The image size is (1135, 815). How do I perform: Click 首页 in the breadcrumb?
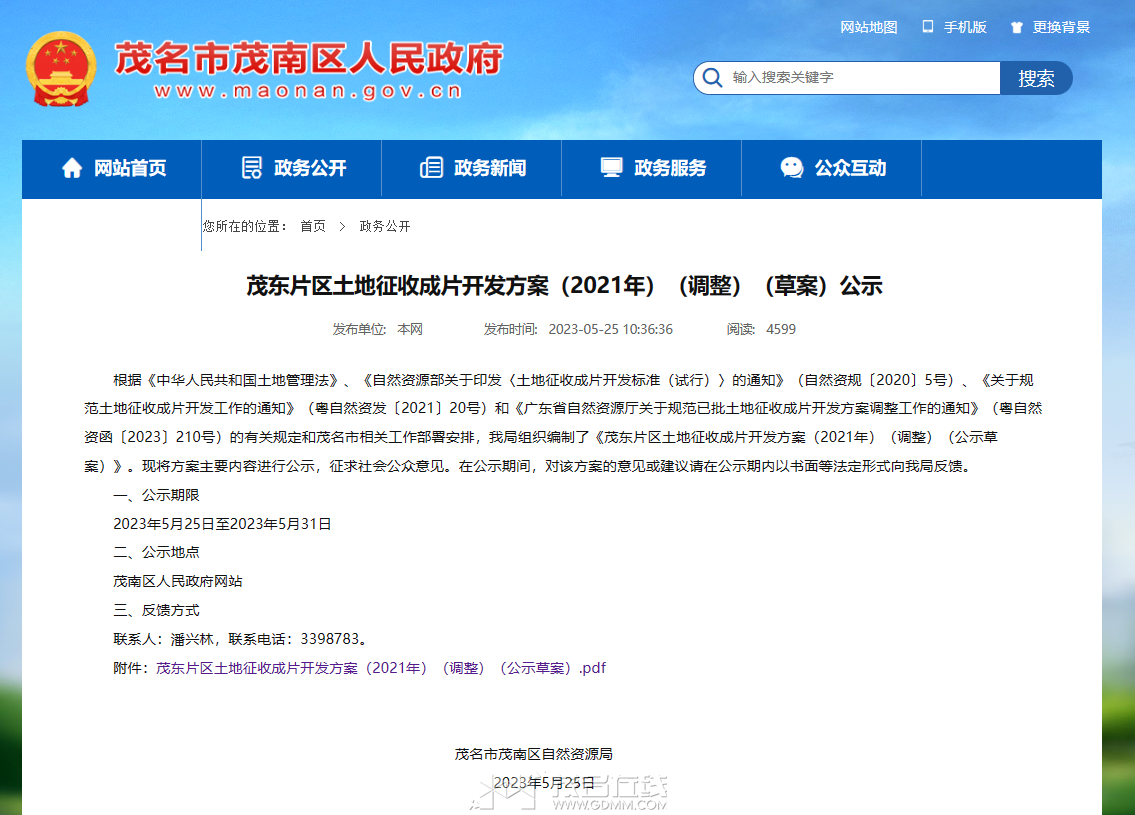click(x=313, y=227)
